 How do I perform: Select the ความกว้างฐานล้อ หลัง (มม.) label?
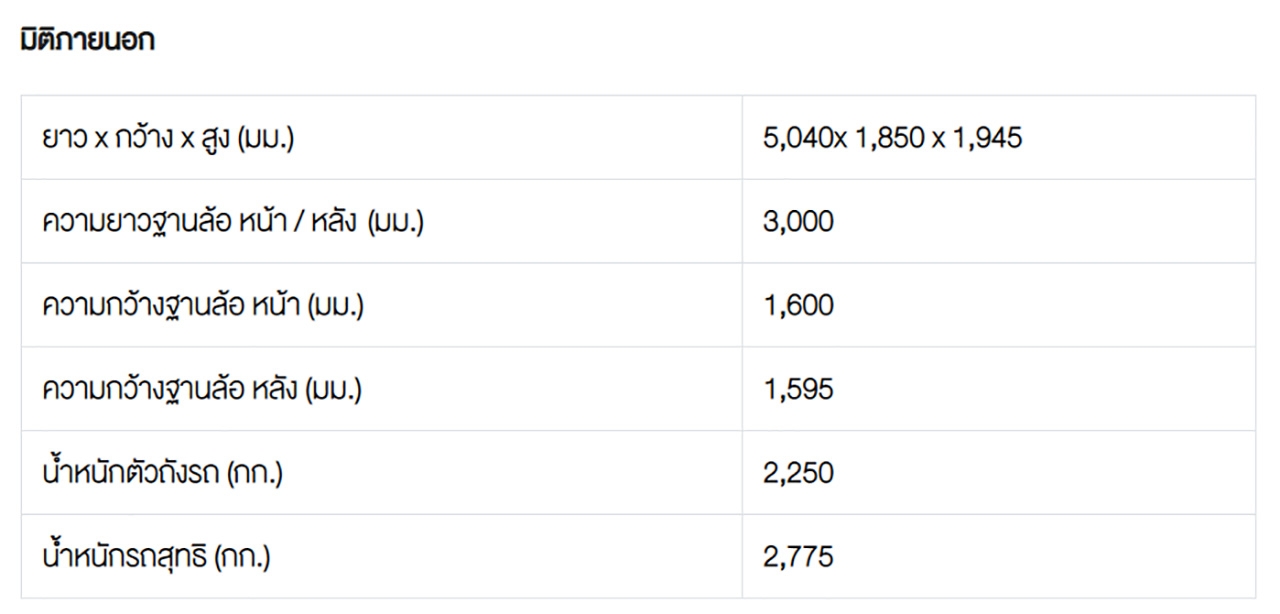pos(201,390)
